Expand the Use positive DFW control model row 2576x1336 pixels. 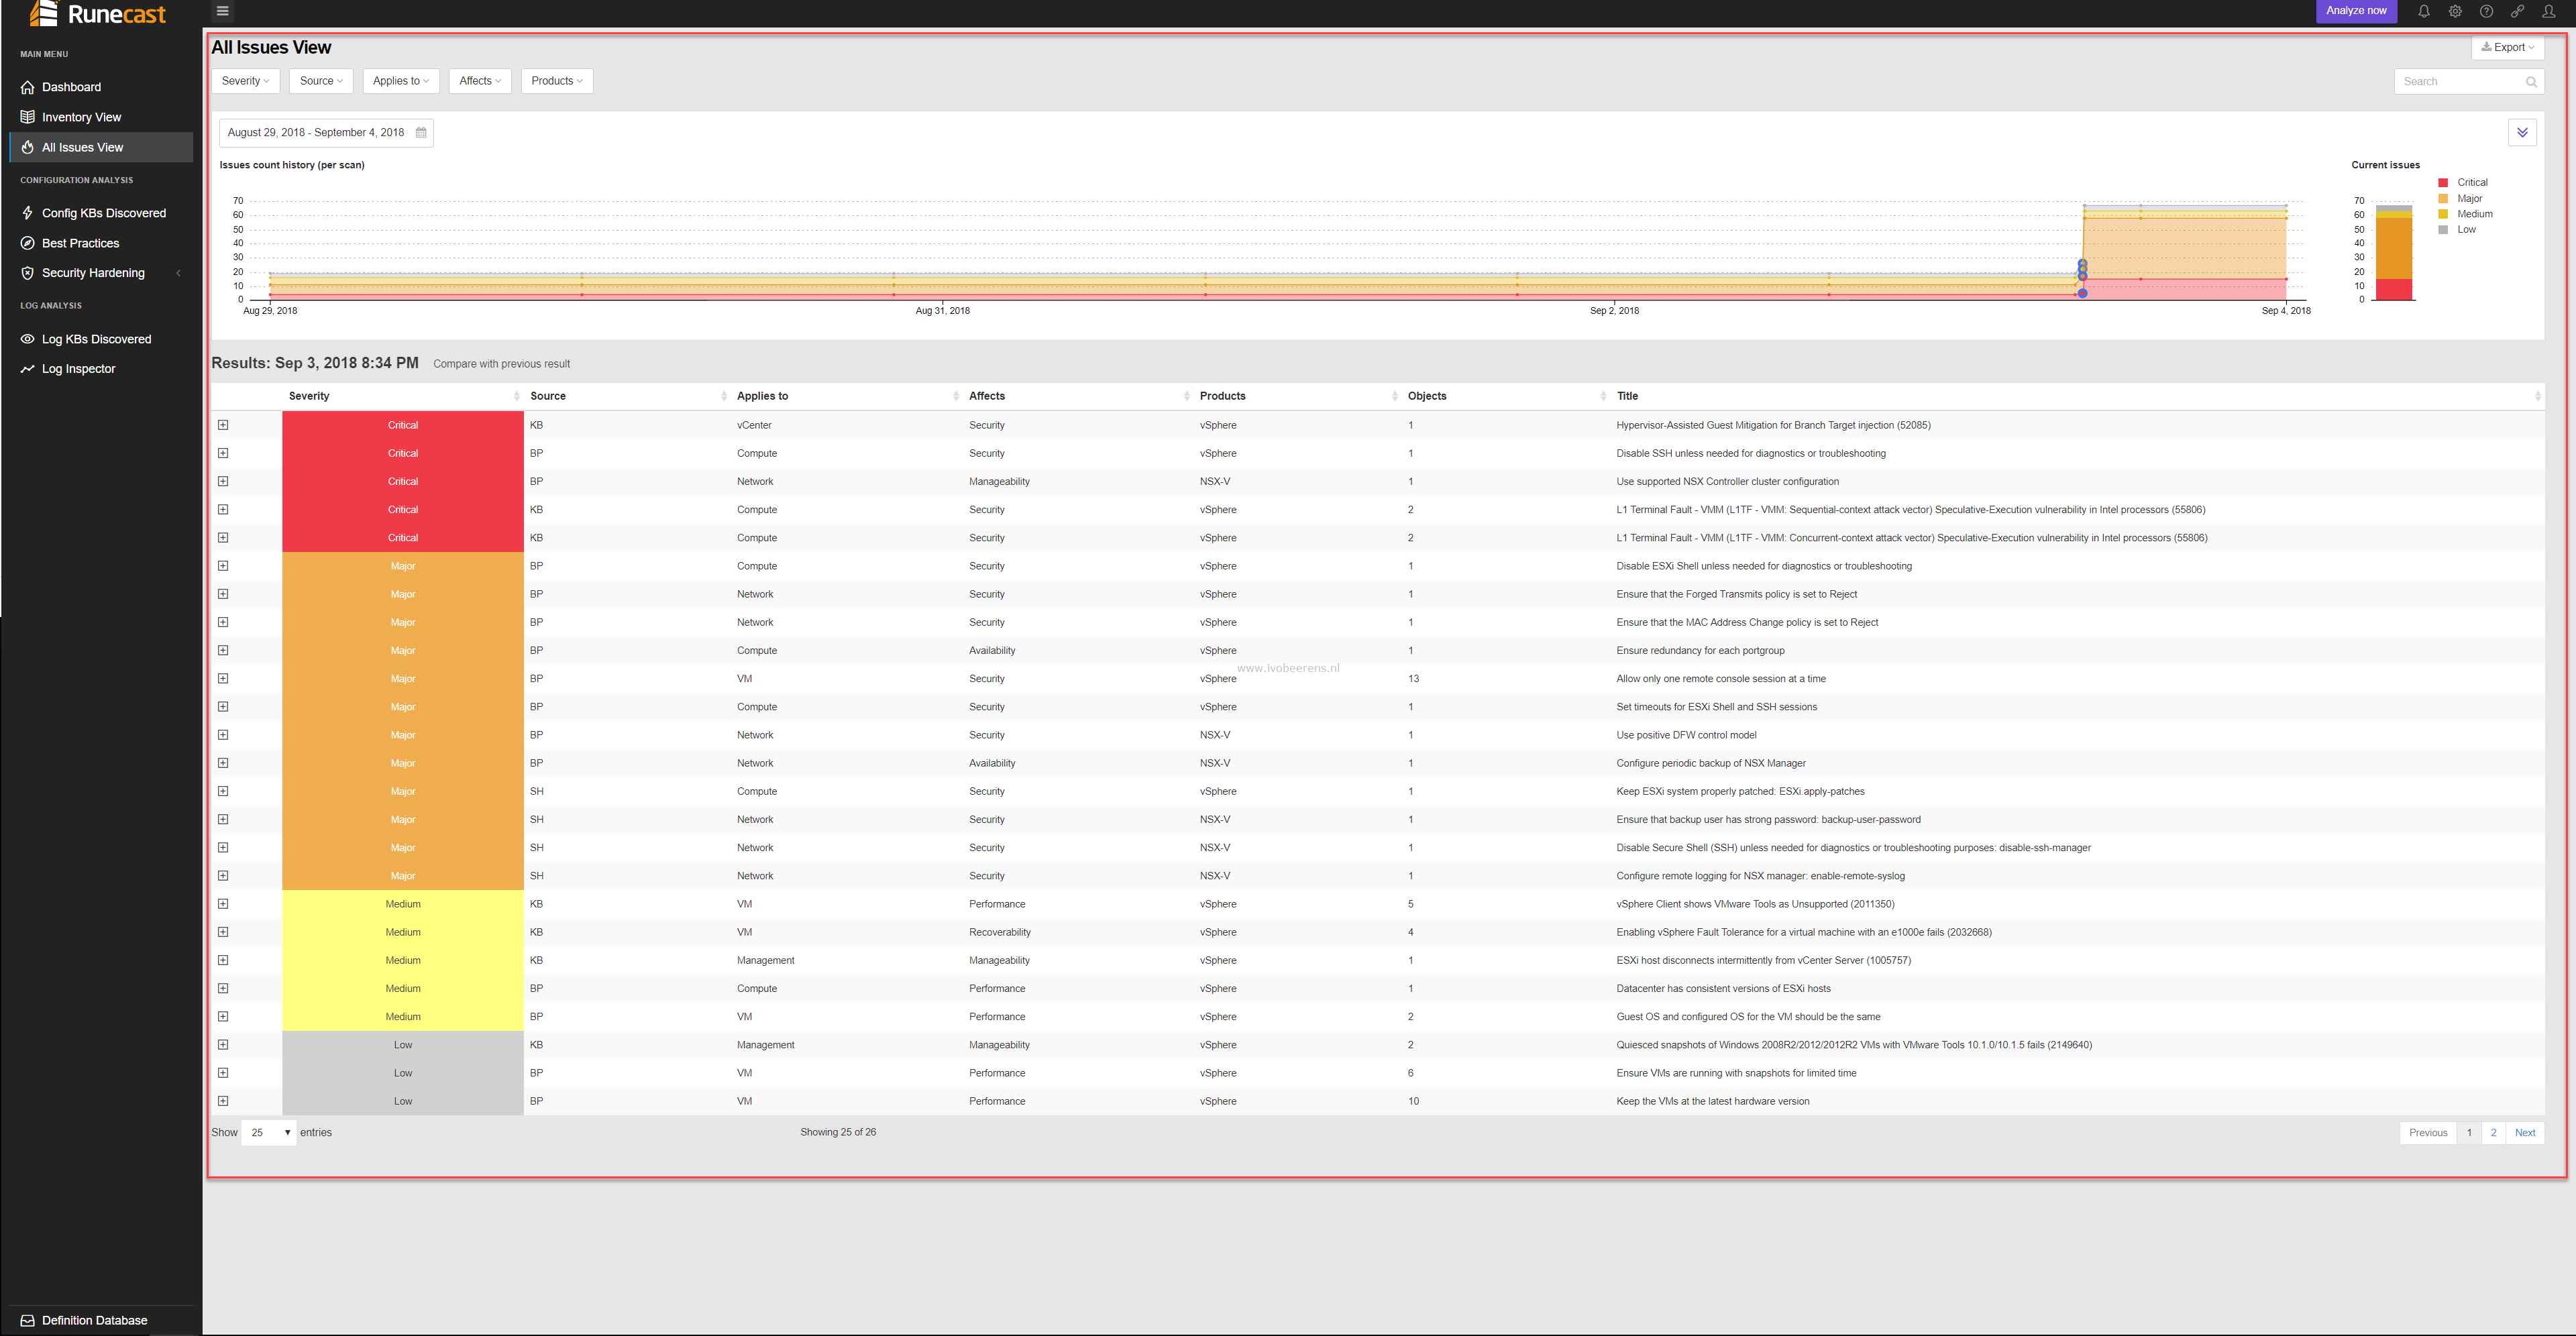[x=223, y=735]
